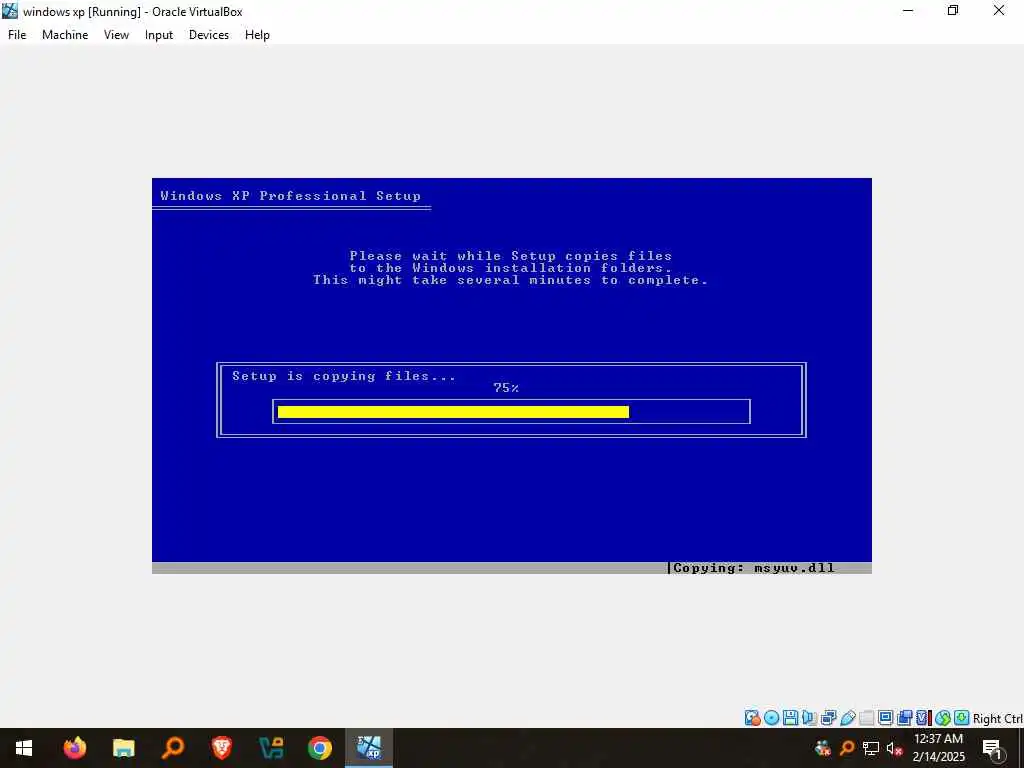Click the 75% progress text

pos(506,388)
